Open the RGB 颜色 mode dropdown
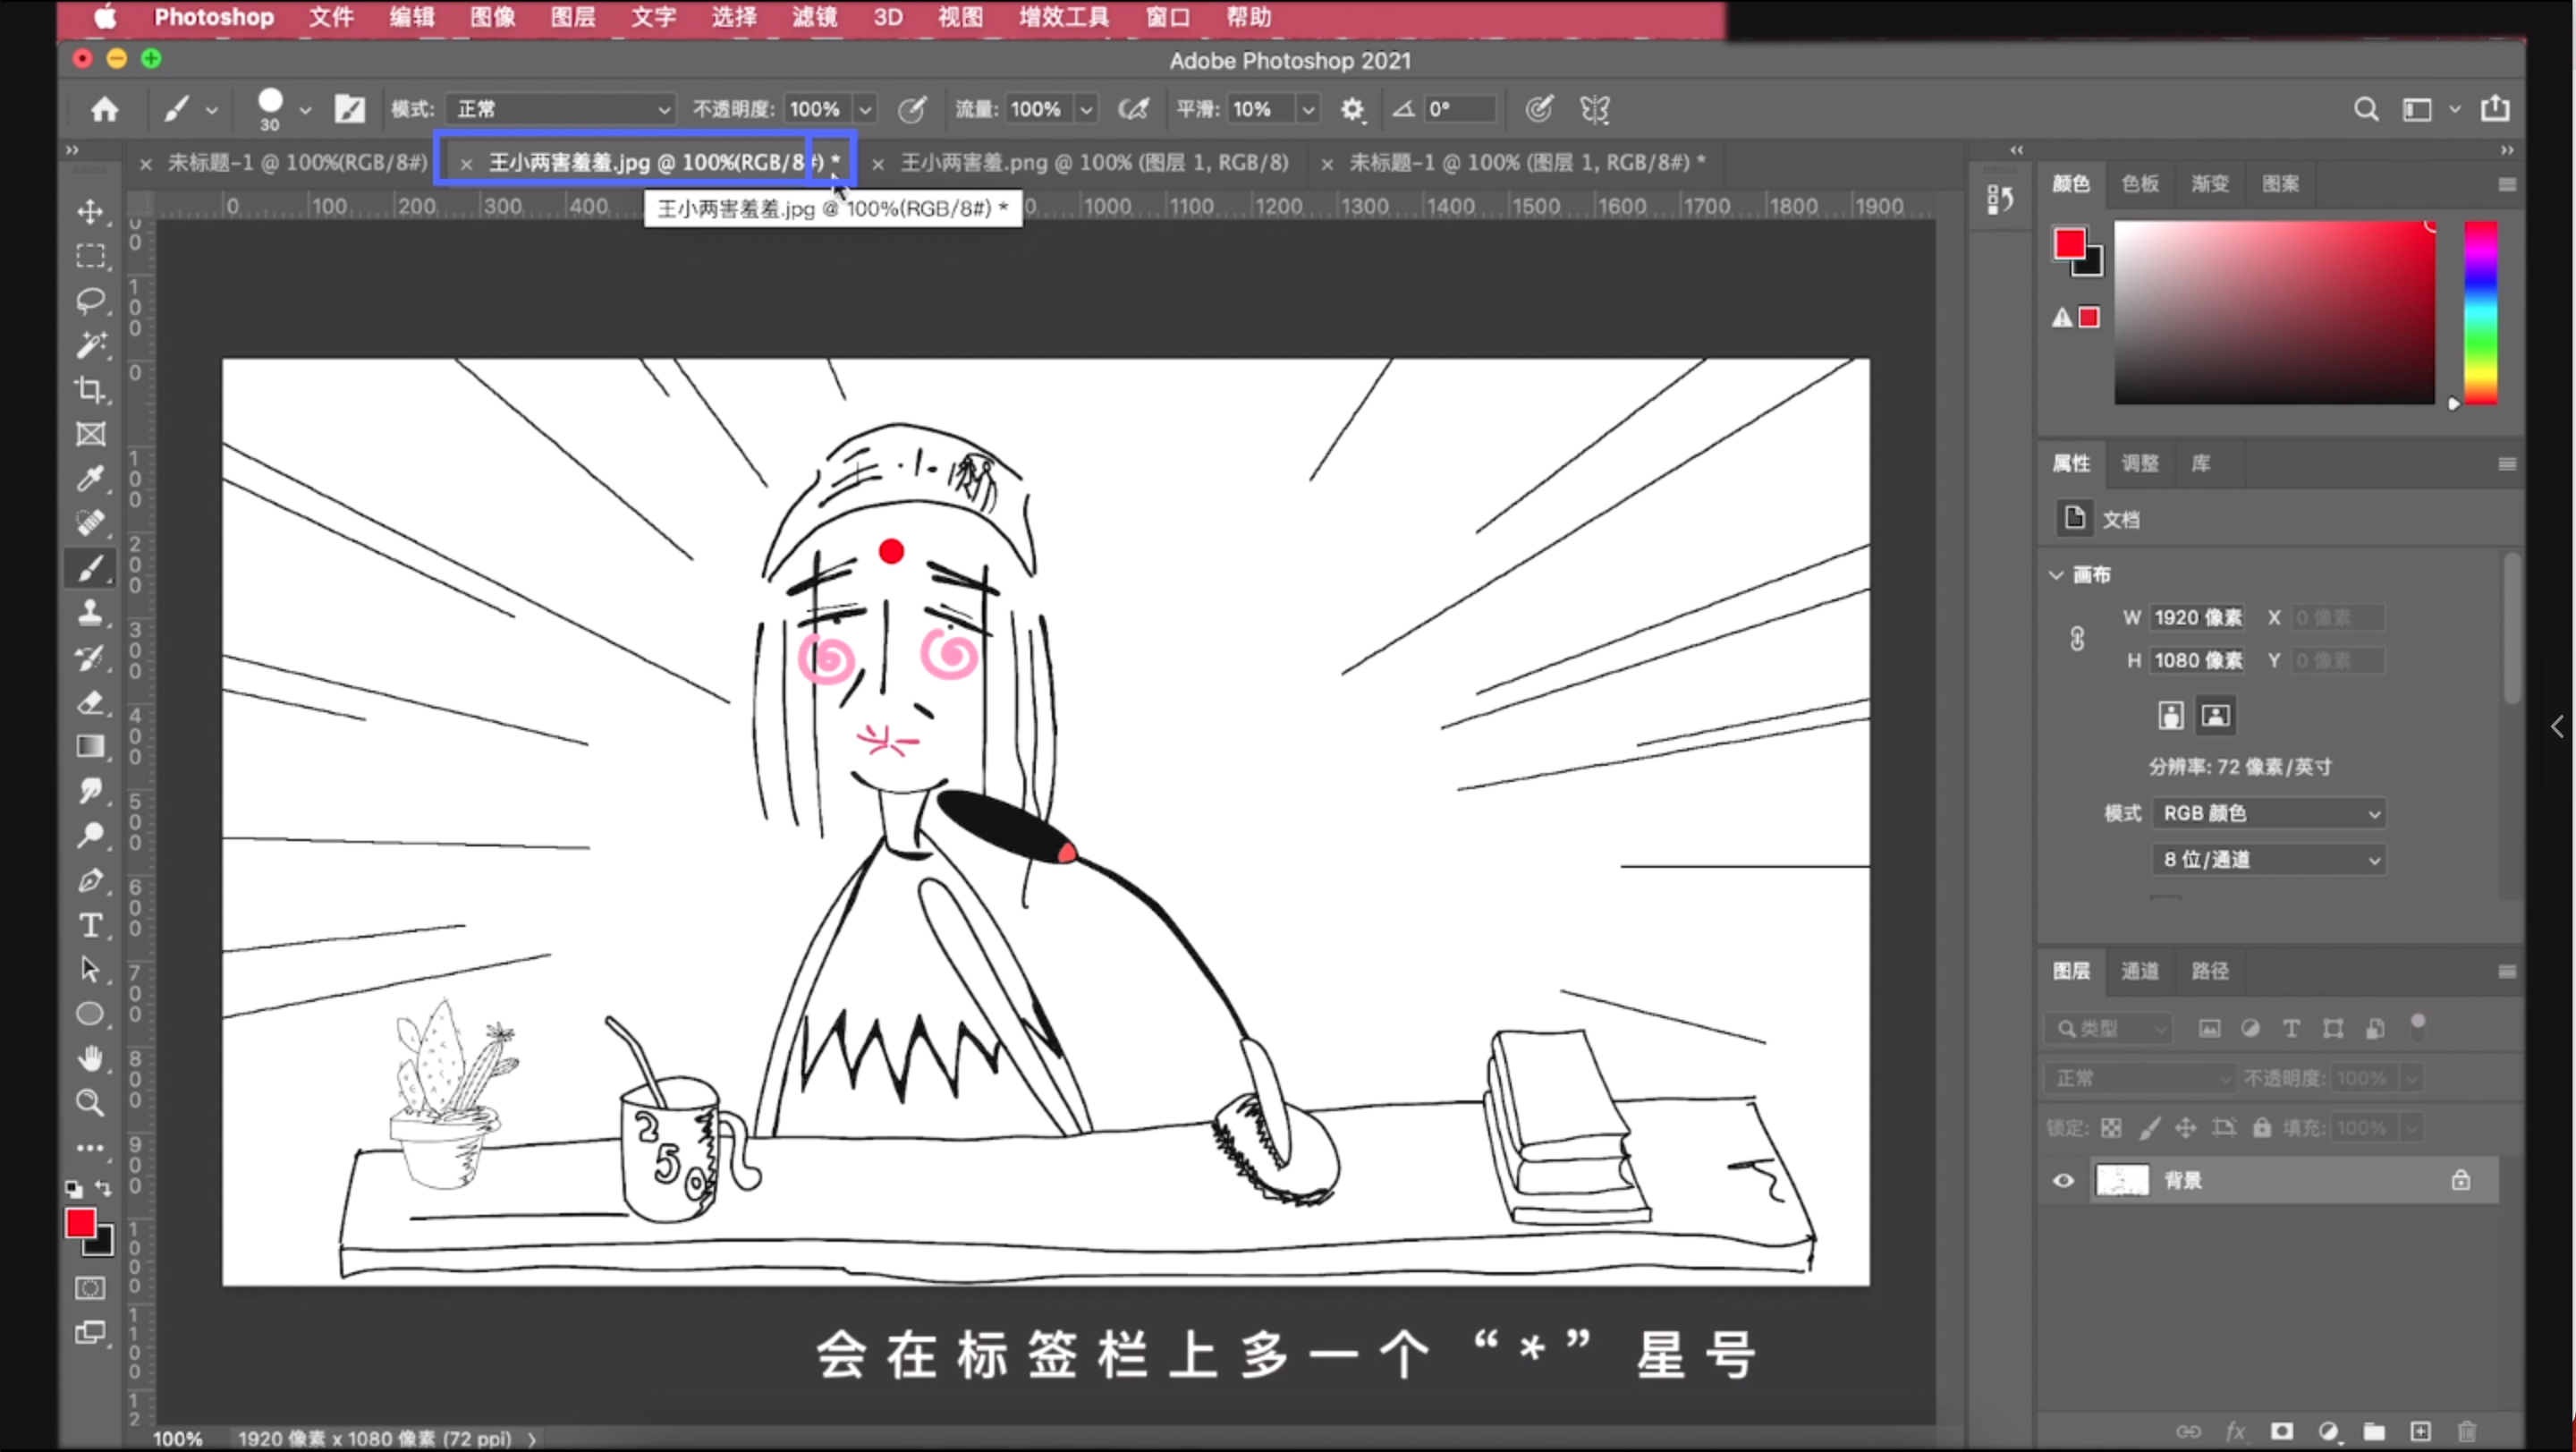Image resolution: width=2576 pixels, height=1452 pixels. point(2270,813)
